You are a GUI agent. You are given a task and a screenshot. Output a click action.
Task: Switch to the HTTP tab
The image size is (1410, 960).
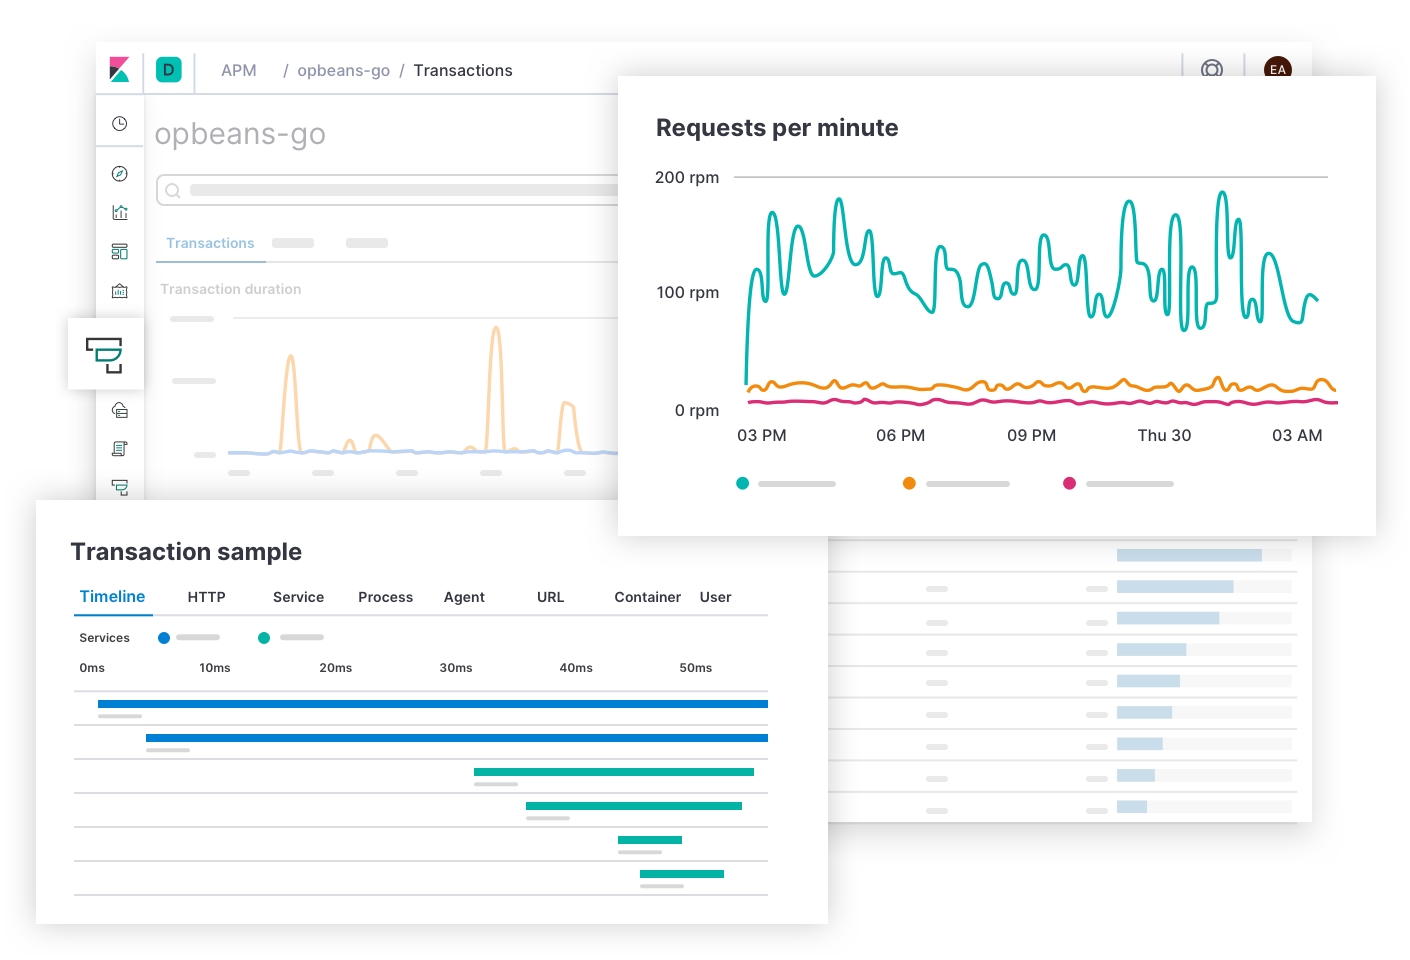pyautogui.click(x=206, y=597)
